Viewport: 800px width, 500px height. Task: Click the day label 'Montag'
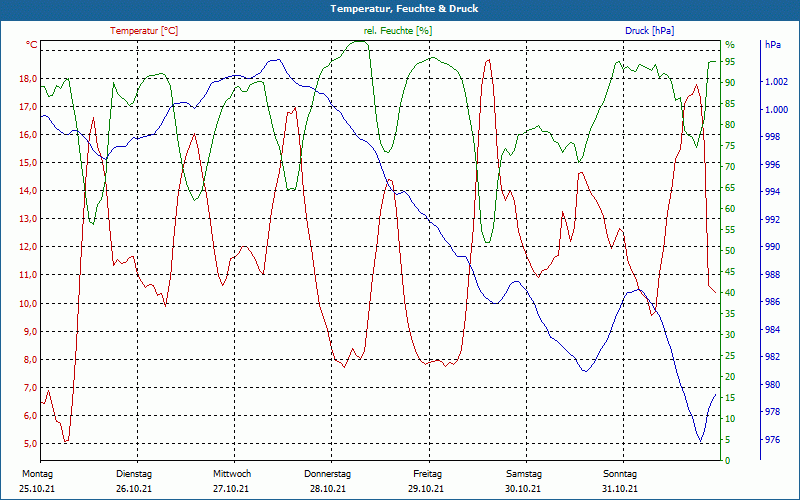tap(37, 474)
